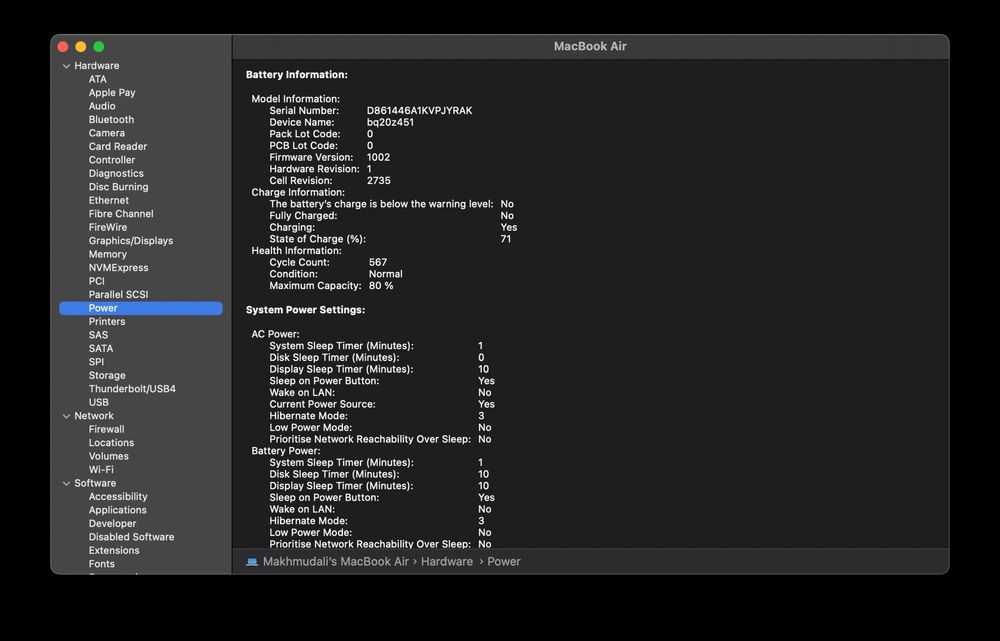Click Hardware in the path bar

coord(446,562)
